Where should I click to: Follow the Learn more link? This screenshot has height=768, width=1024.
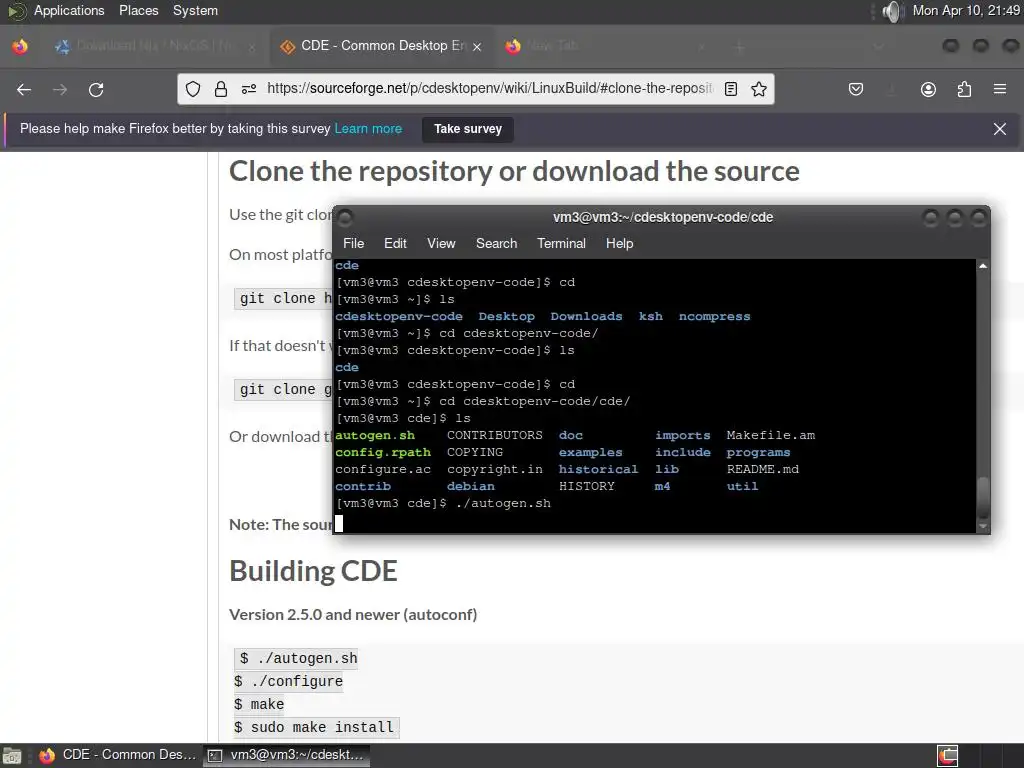pyautogui.click(x=368, y=129)
